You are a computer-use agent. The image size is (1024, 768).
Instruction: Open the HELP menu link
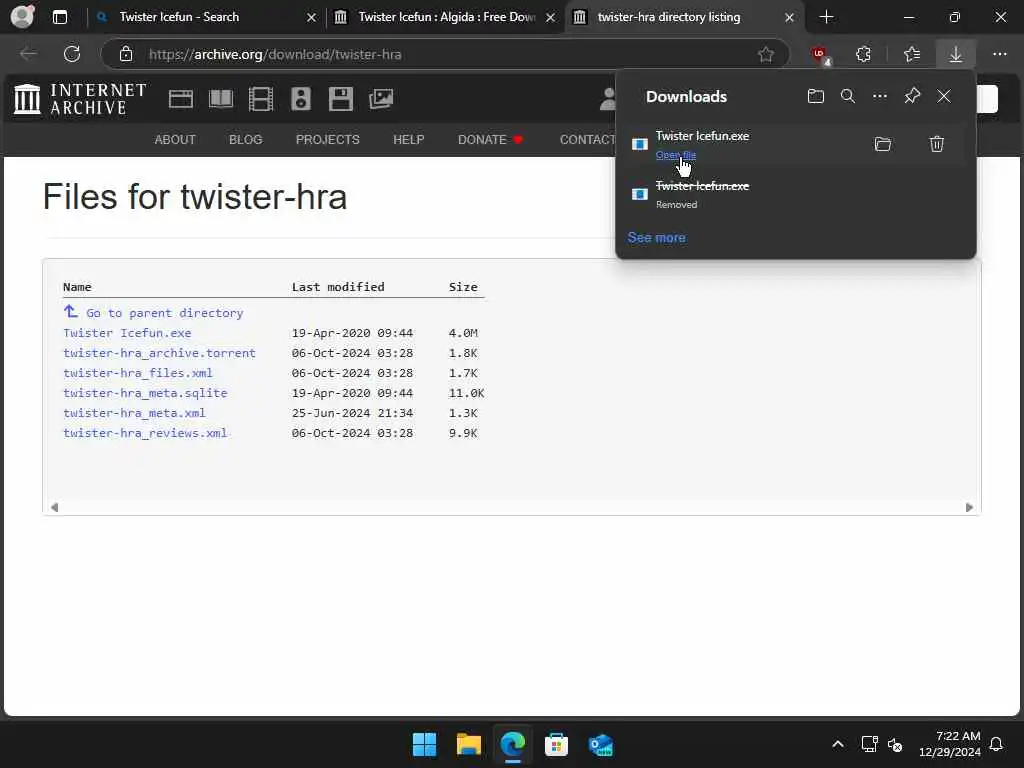tap(409, 140)
